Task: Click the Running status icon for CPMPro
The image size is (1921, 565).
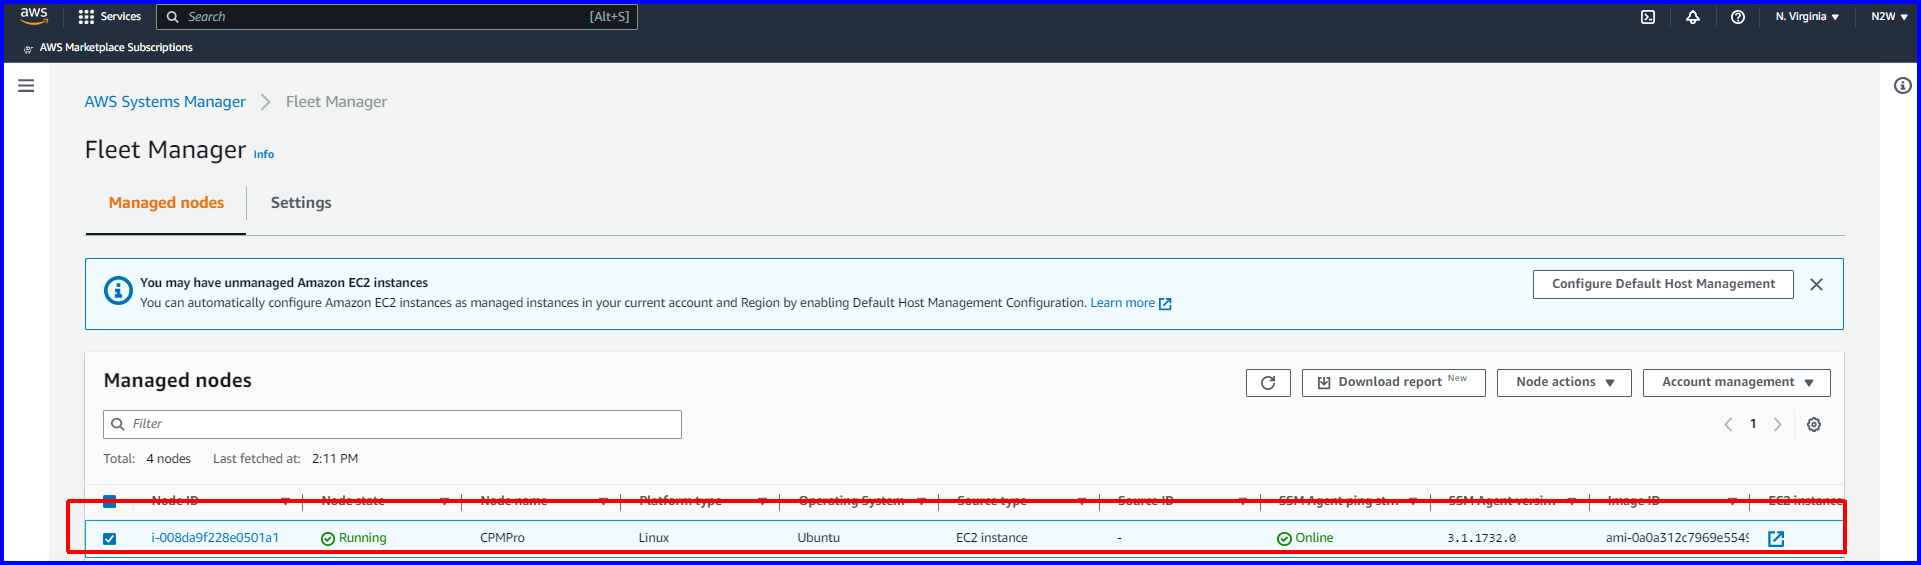Action: point(328,539)
